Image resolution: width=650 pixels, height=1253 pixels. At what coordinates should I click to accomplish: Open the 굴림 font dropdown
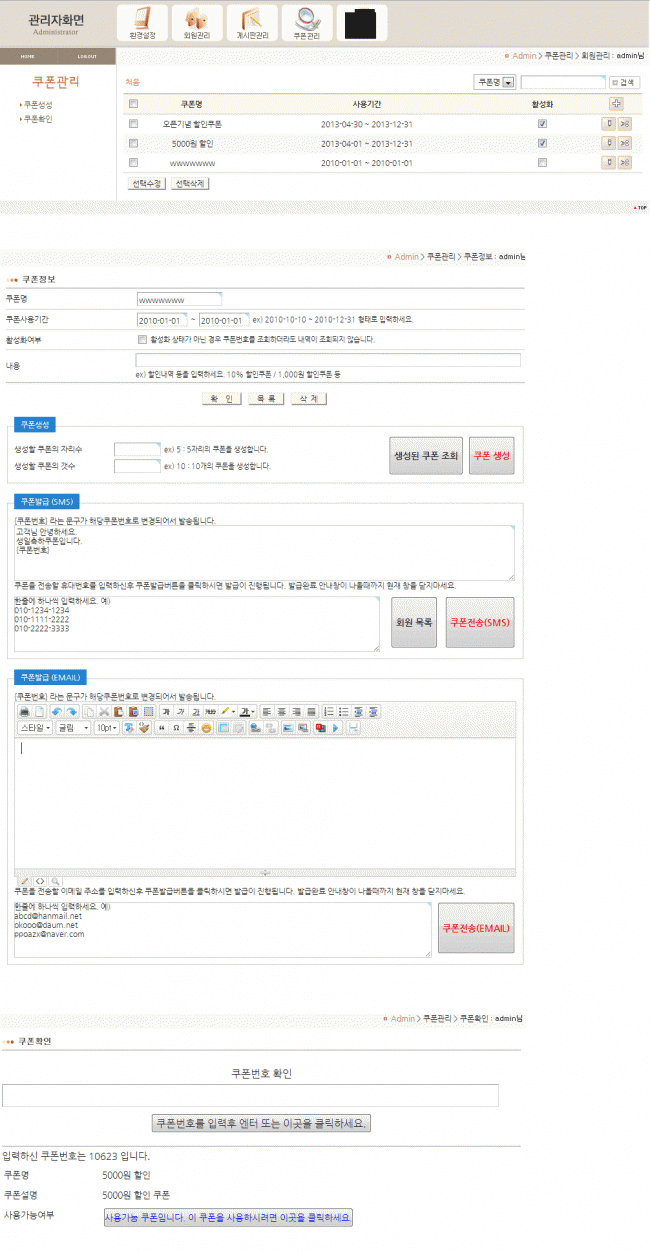[x=73, y=728]
